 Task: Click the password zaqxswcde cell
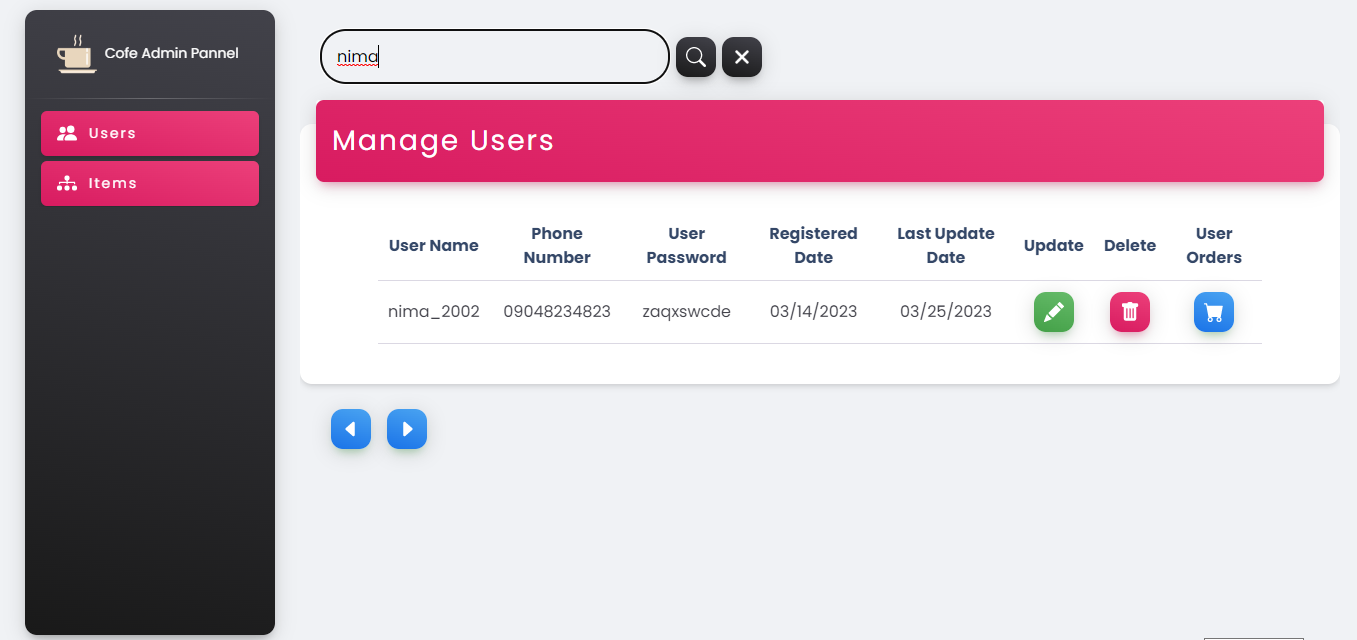coord(686,311)
